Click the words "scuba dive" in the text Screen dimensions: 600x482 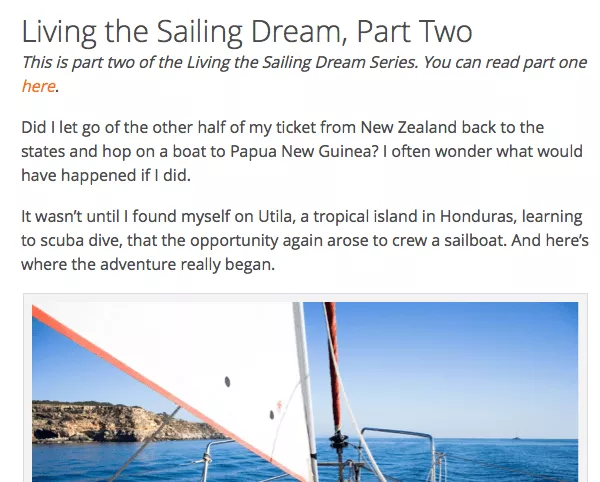click(80, 241)
